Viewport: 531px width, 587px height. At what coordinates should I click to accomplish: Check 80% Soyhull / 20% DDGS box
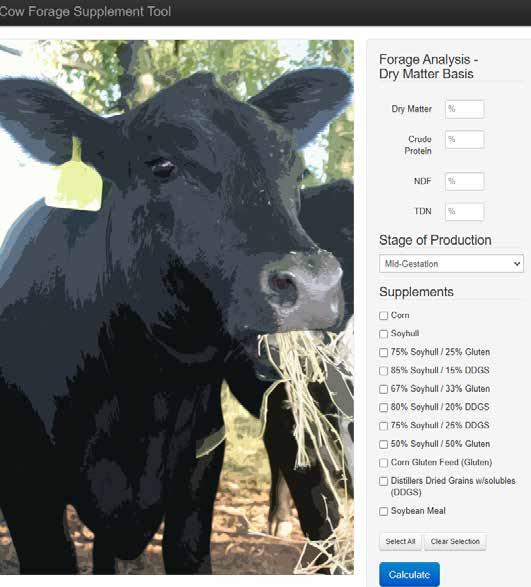tap(383, 407)
